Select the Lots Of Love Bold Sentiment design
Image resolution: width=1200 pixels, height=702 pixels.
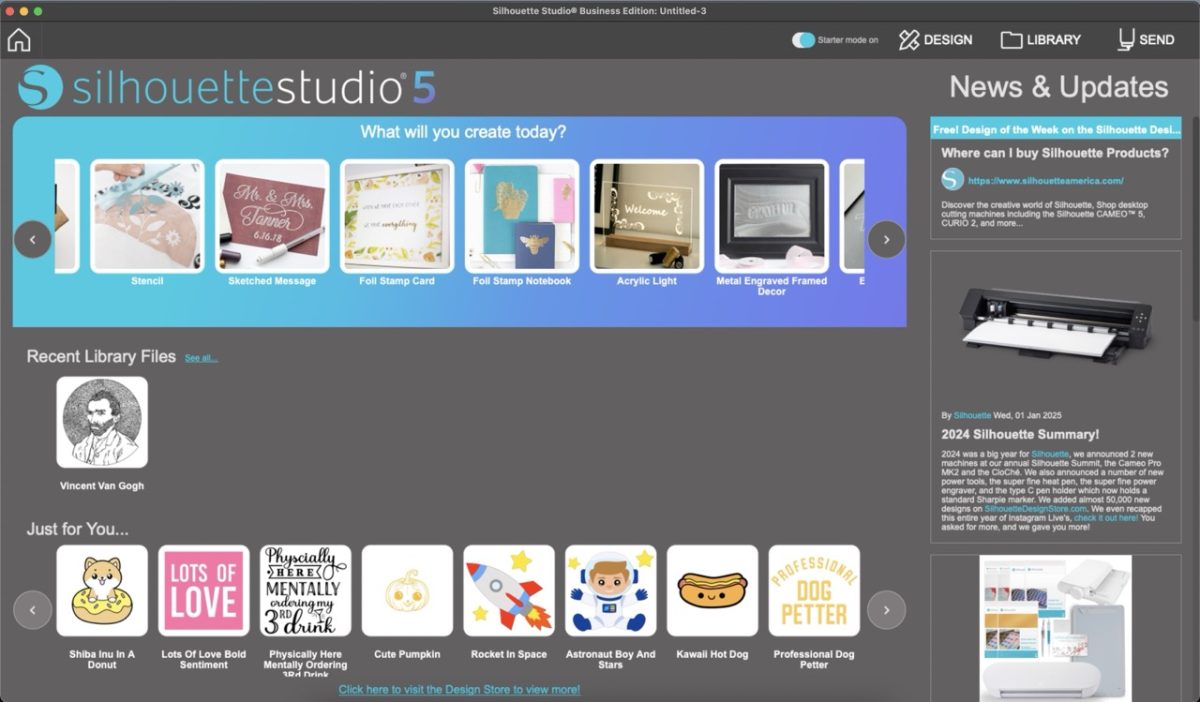click(x=204, y=591)
